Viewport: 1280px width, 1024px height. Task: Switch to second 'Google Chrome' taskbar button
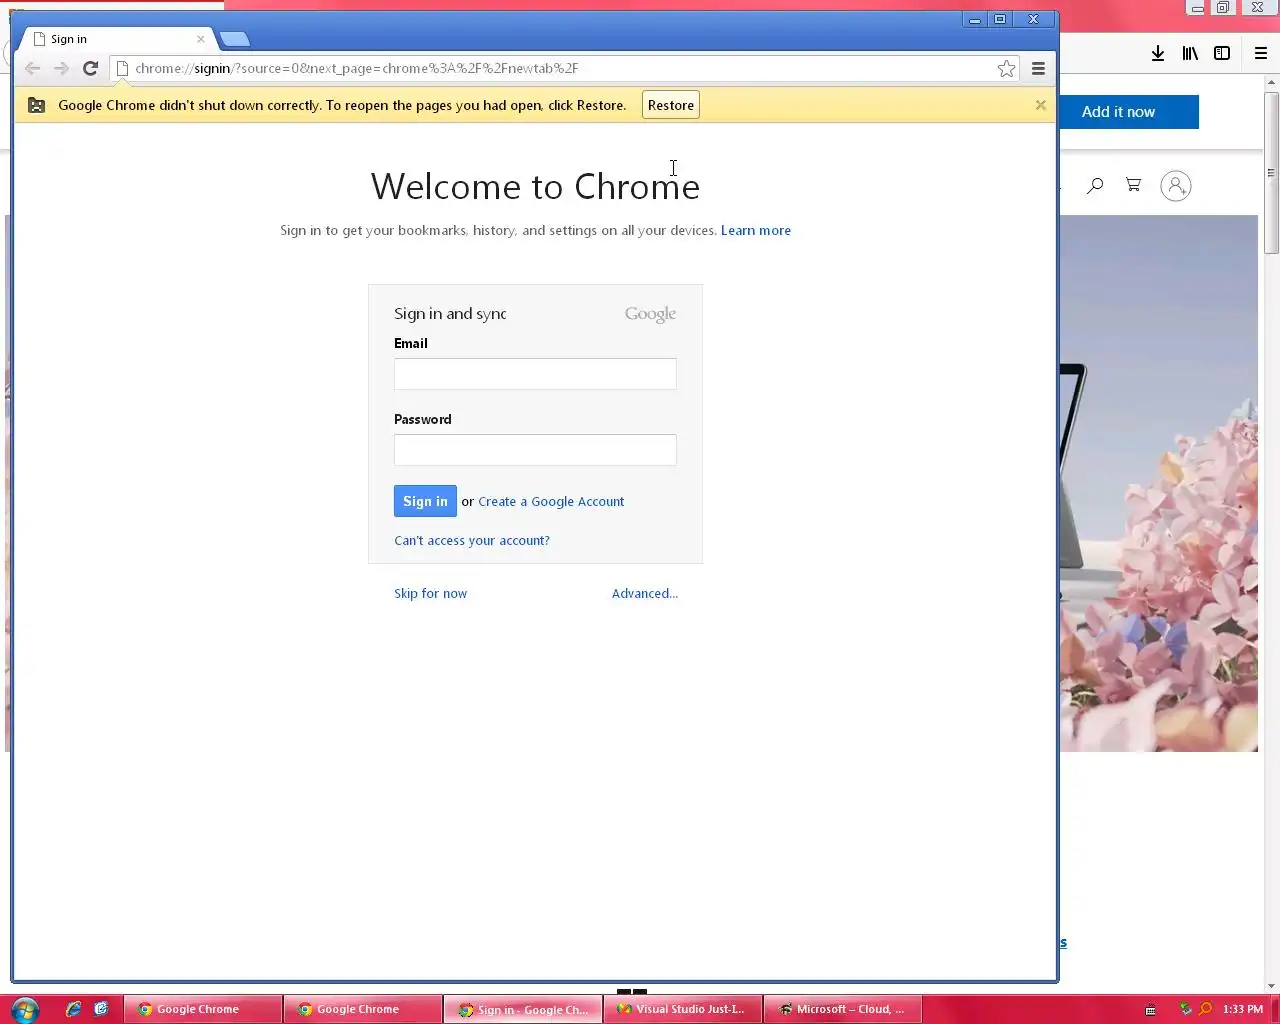coord(363,1009)
